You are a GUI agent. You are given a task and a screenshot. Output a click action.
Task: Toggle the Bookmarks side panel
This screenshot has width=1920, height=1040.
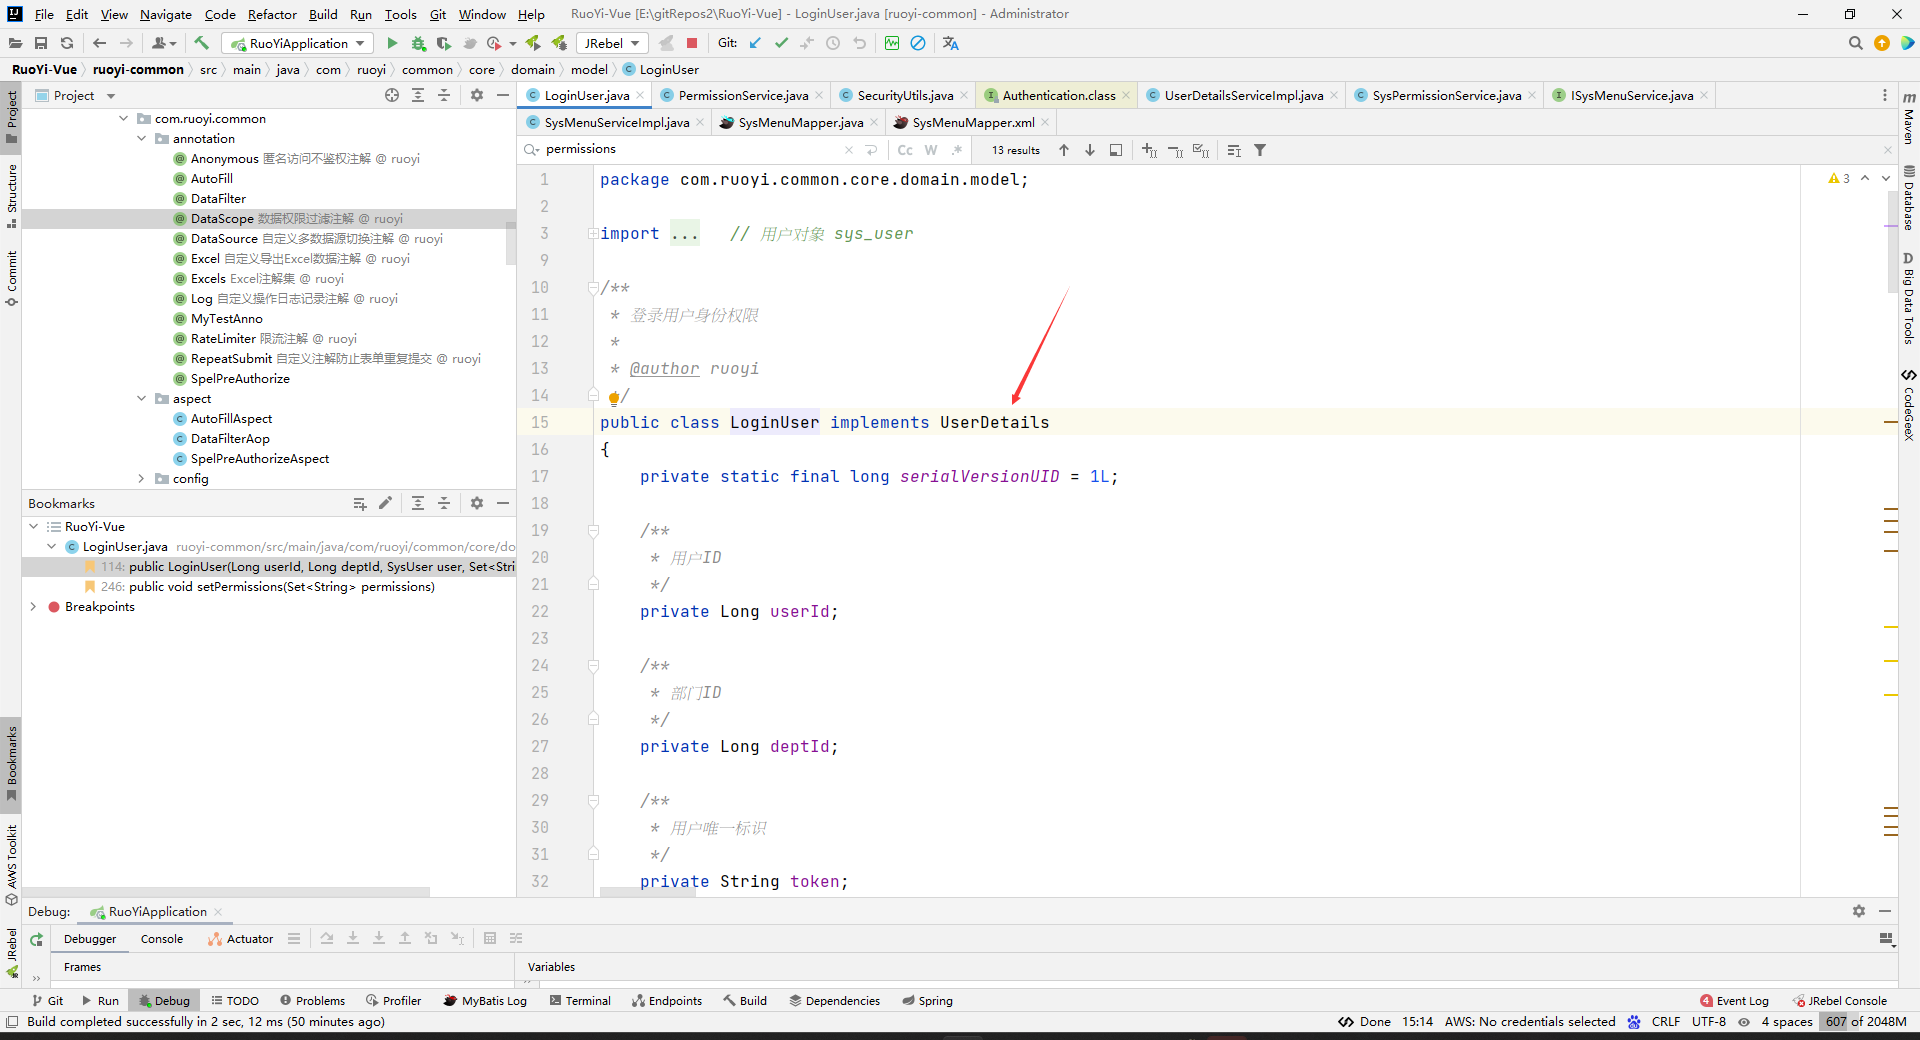[11, 764]
